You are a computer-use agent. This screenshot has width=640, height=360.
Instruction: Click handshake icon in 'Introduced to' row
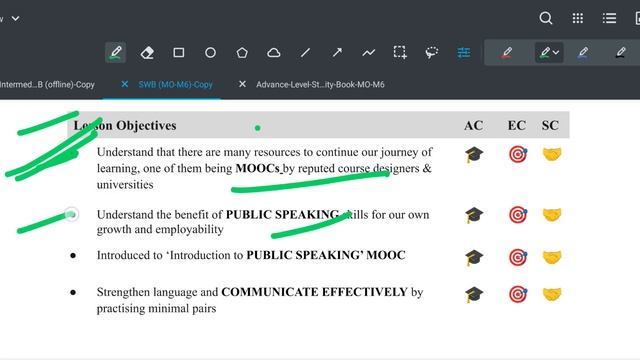tap(552, 258)
